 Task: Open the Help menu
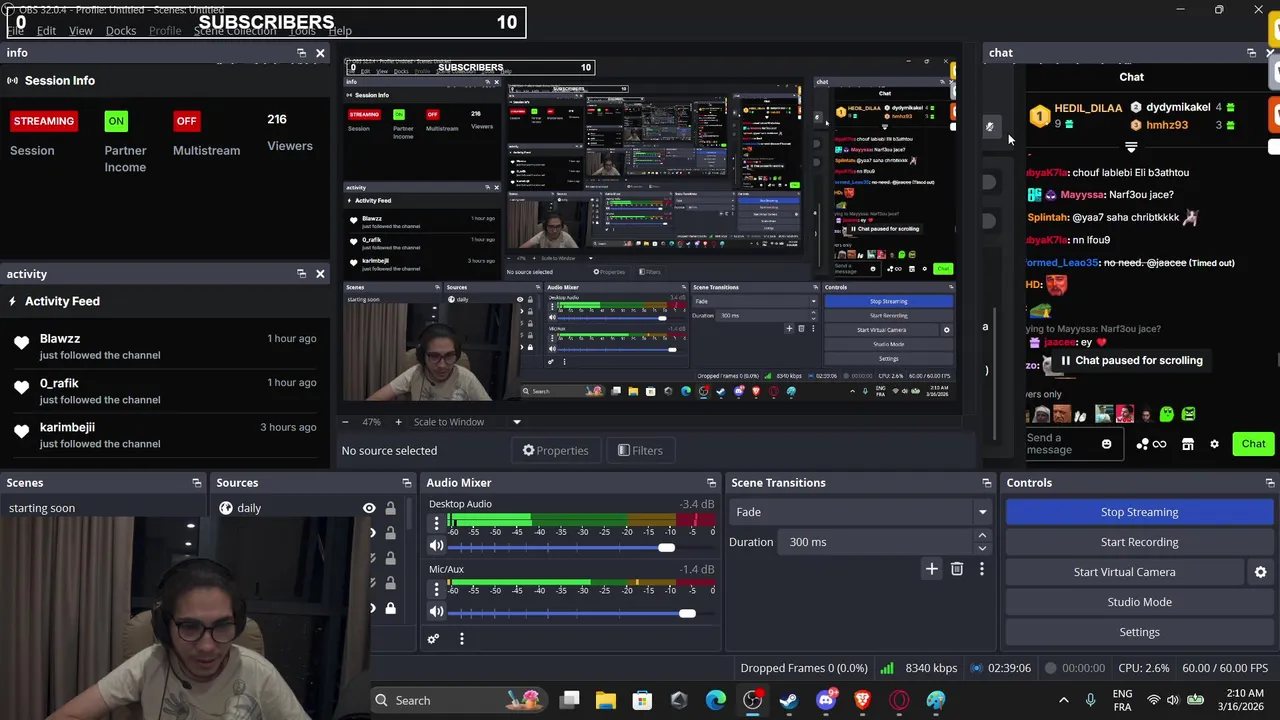click(x=340, y=31)
